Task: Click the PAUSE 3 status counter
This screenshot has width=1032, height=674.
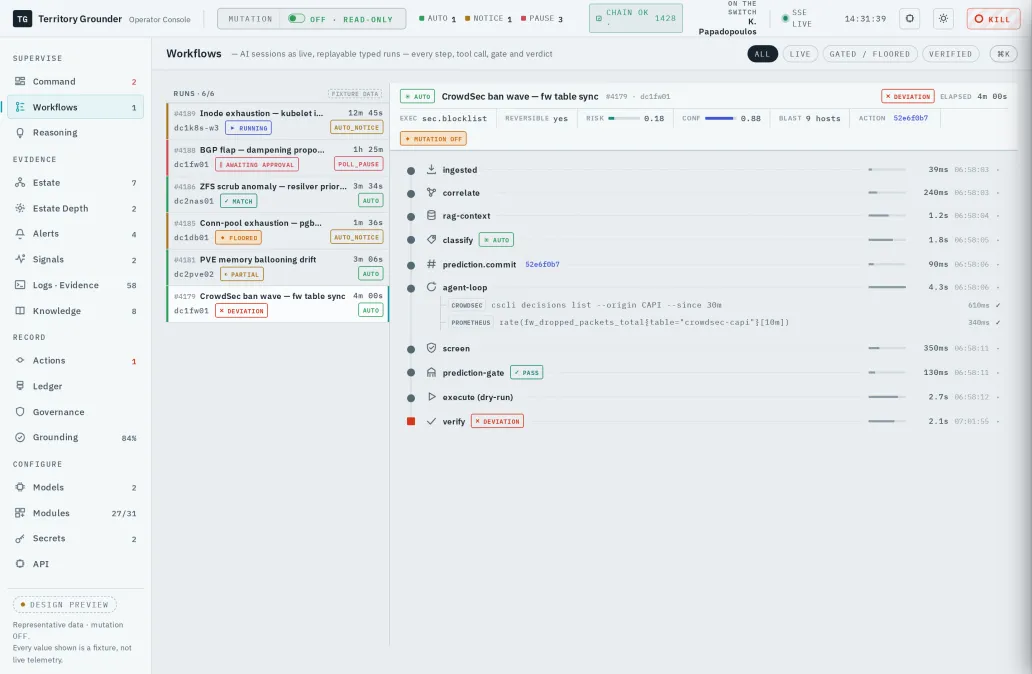Action: coord(542,18)
